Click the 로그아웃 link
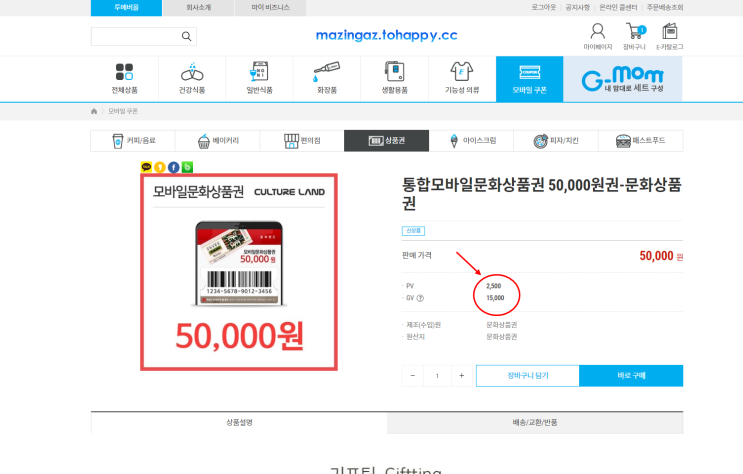The image size is (743, 474). pyautogui.click(x=544, y=8)
